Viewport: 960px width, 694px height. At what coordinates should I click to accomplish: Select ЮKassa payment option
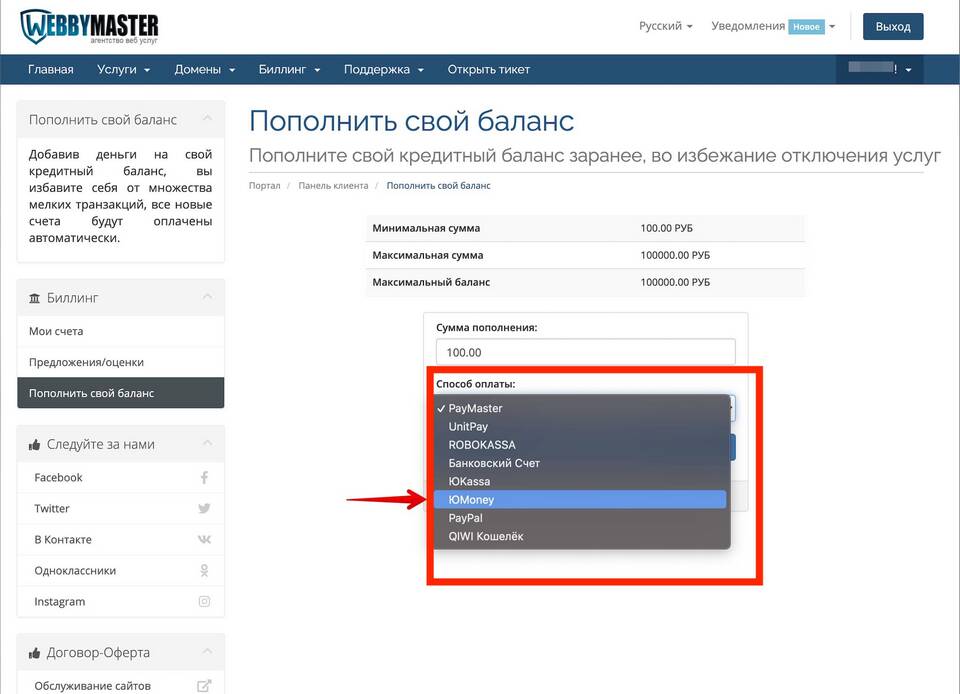[x=580, y=482]
